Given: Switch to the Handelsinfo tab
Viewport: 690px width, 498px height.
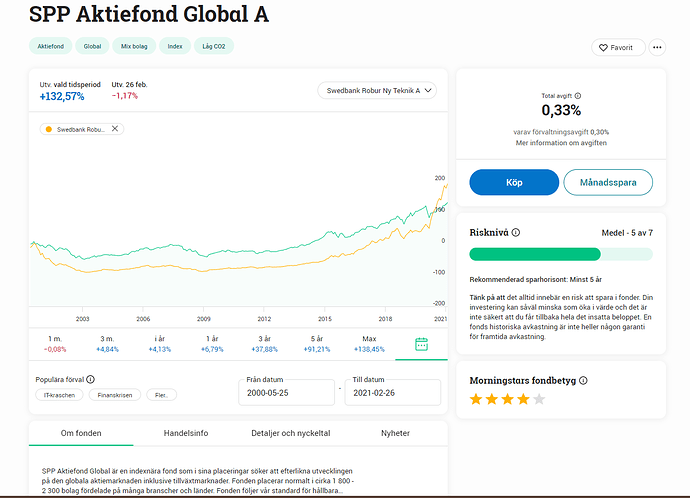Looking at the screenshot, I should coord(185,433).
